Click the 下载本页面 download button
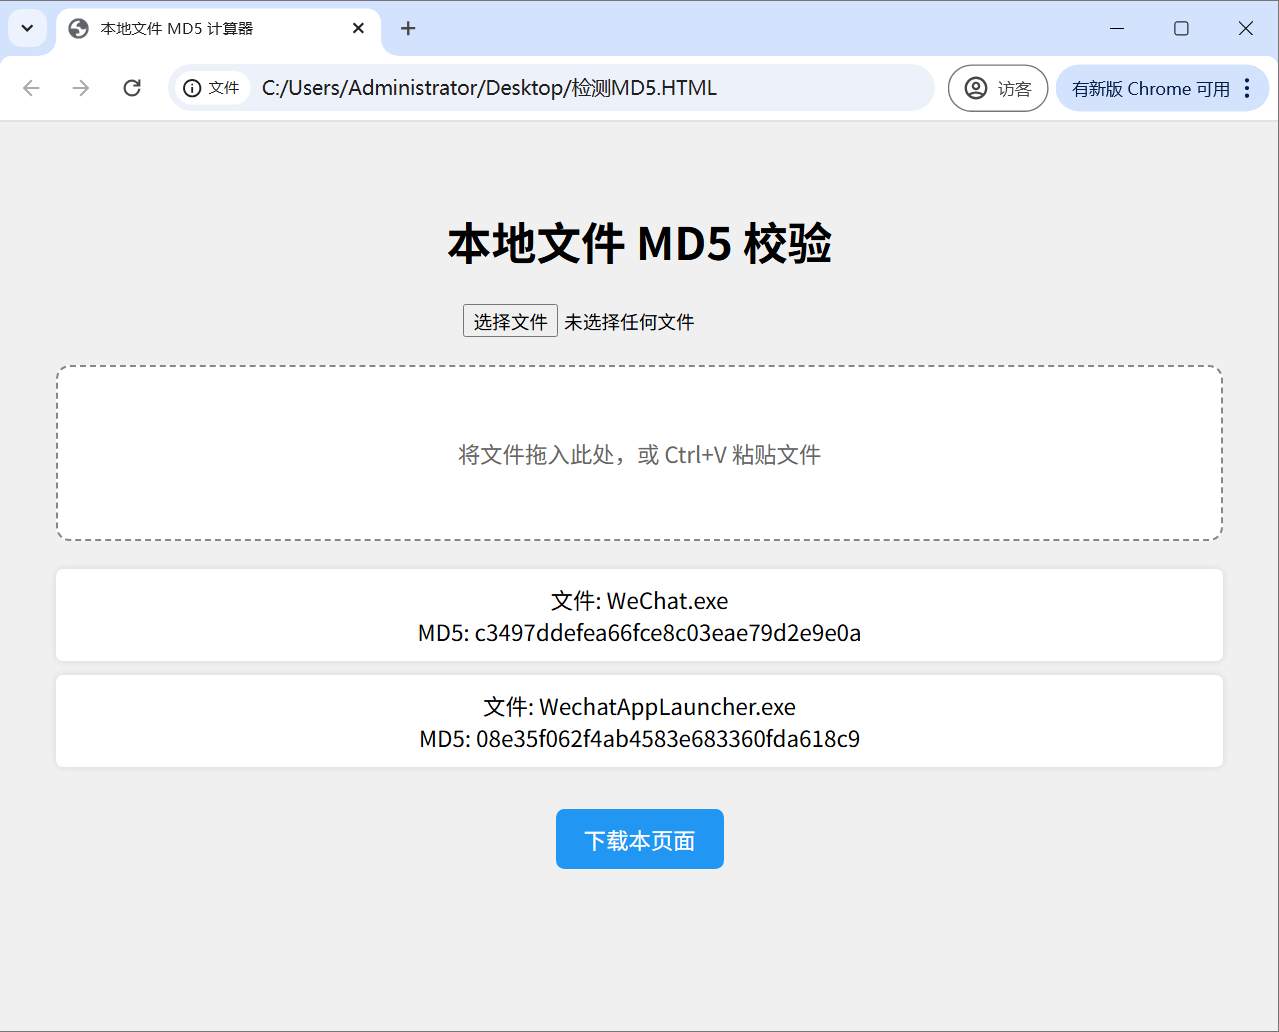 (x=640, y=839)
